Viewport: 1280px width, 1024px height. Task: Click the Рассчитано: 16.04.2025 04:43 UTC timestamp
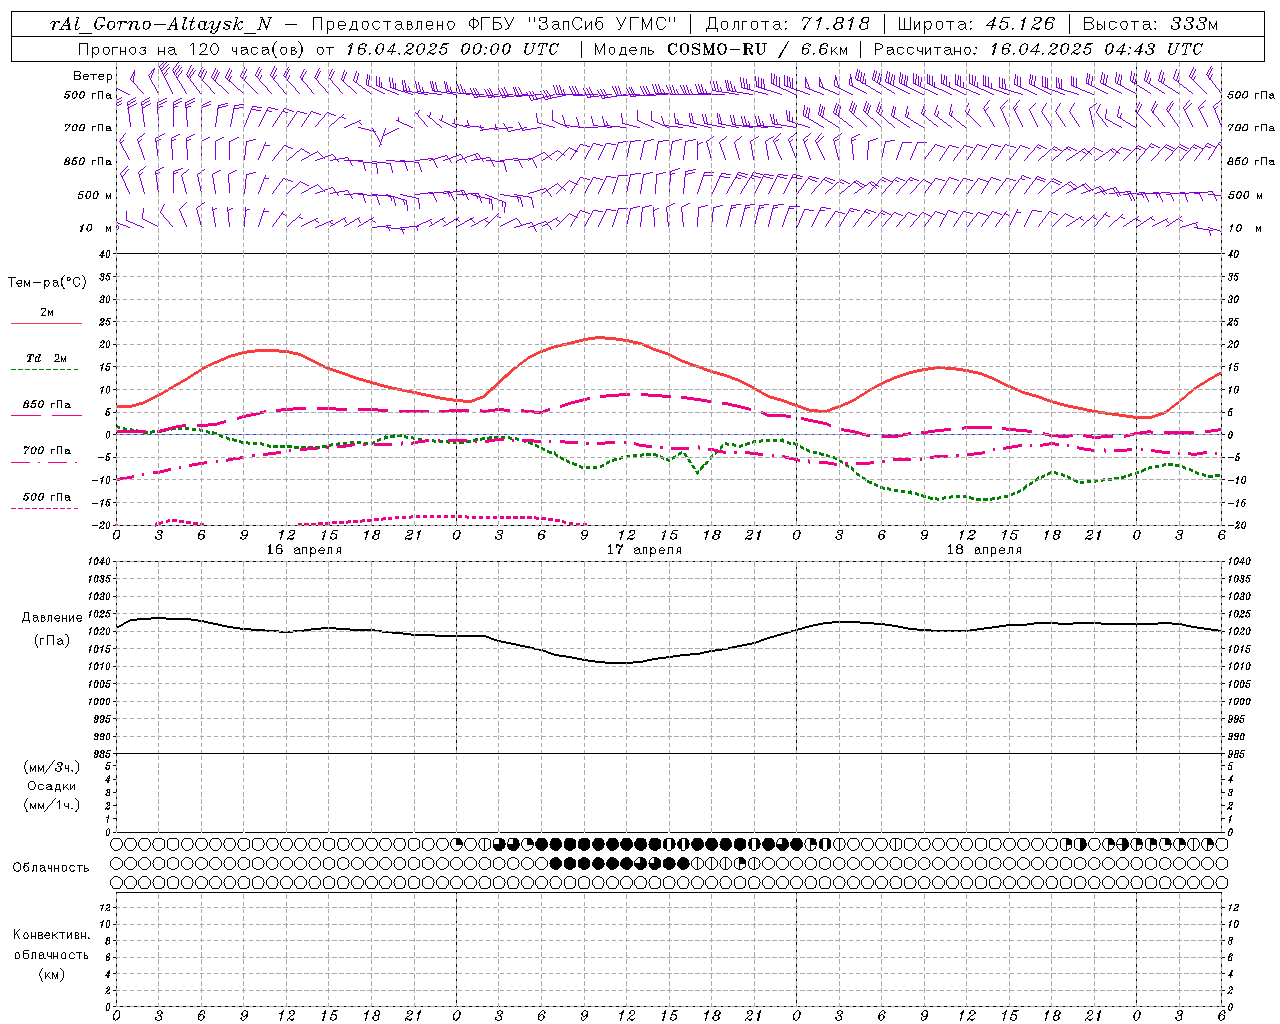click(1038, 49)
